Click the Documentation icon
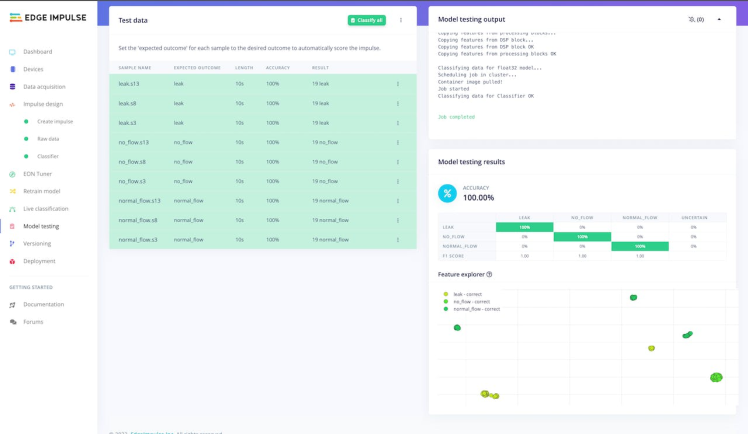Viewport: 748px width, 434px height. tap(12, 304)
